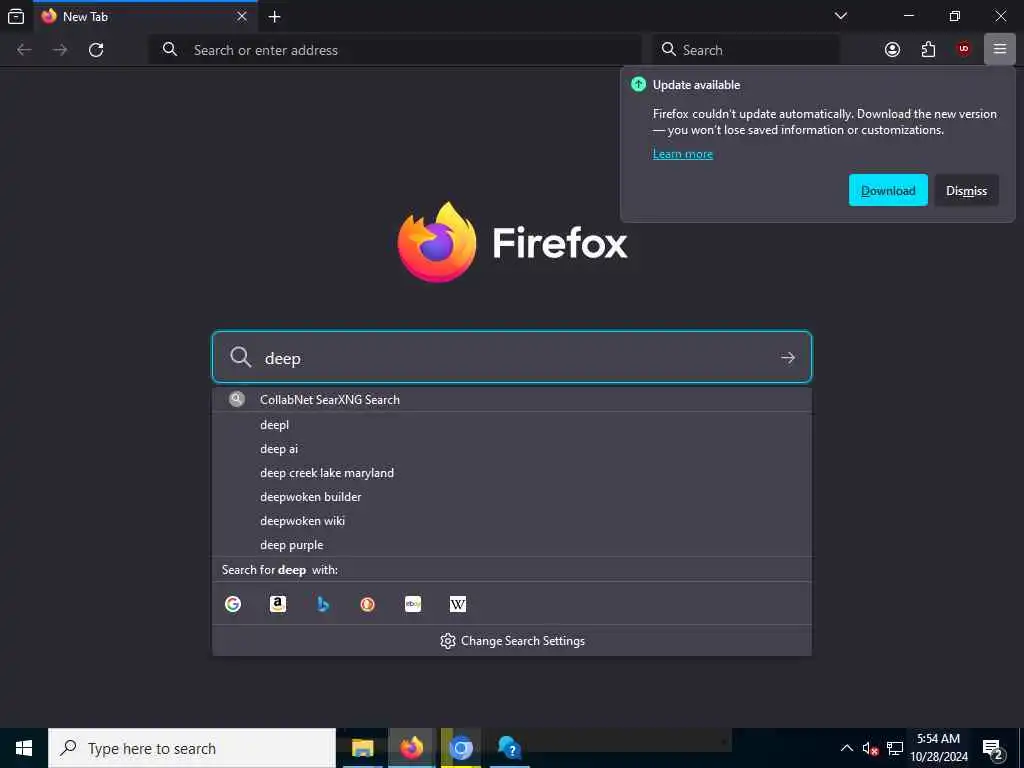Submit search with the arrow button

coord(788,358)
